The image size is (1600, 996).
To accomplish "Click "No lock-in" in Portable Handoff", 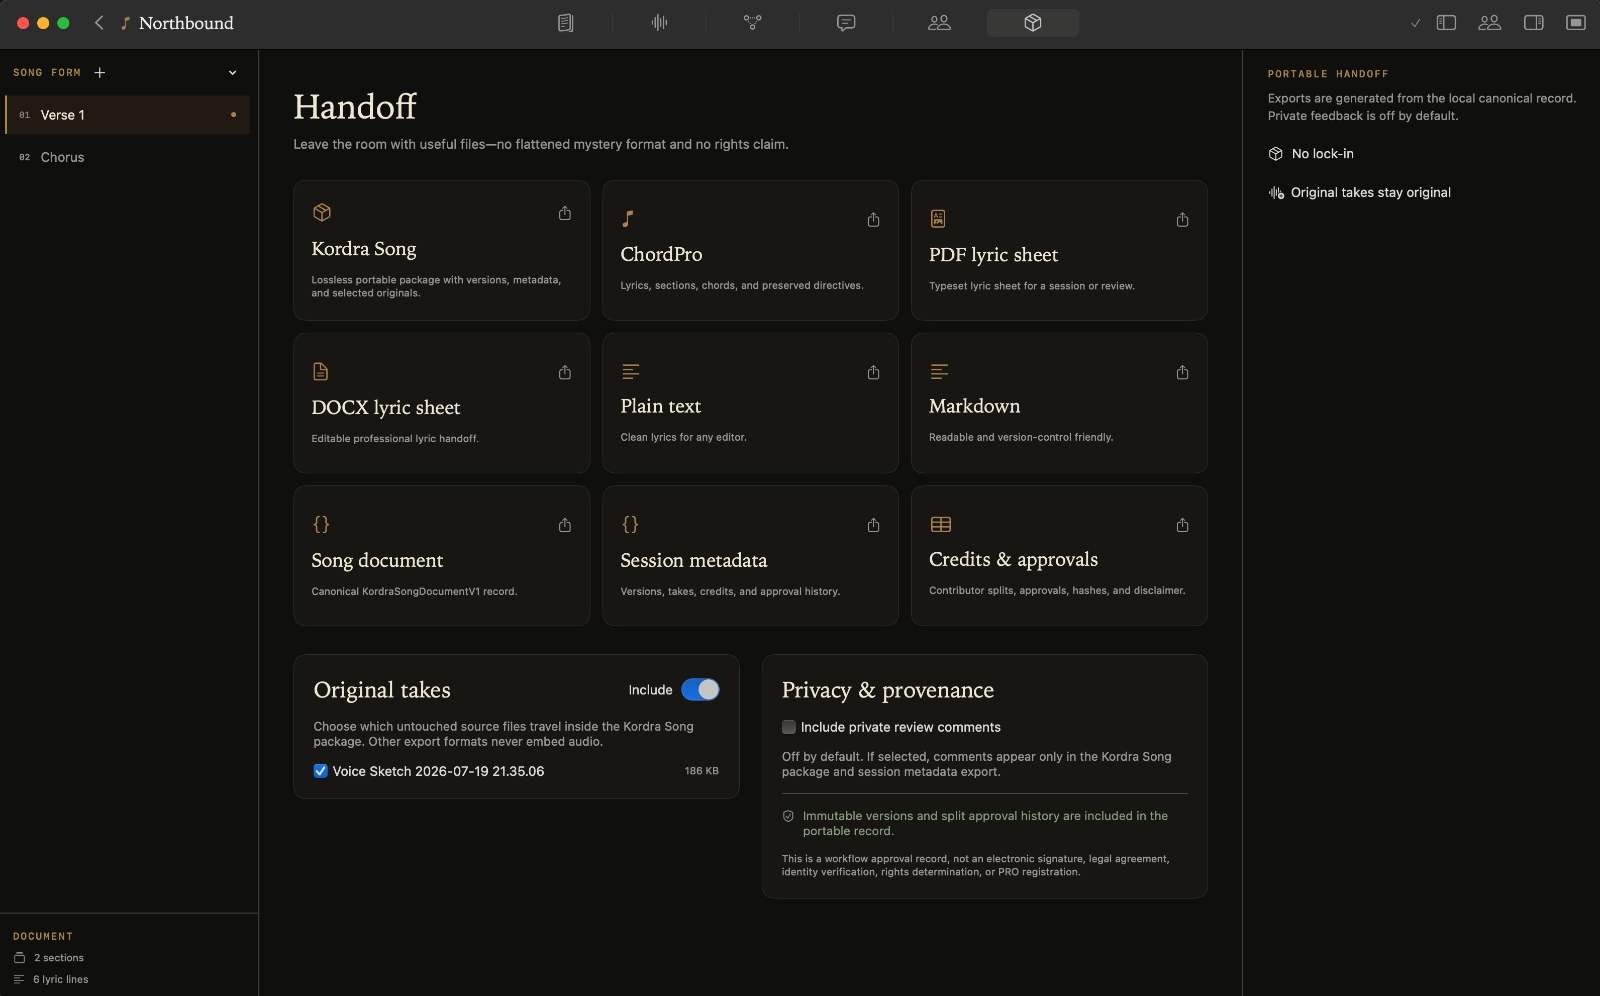I will [1322, 154].
